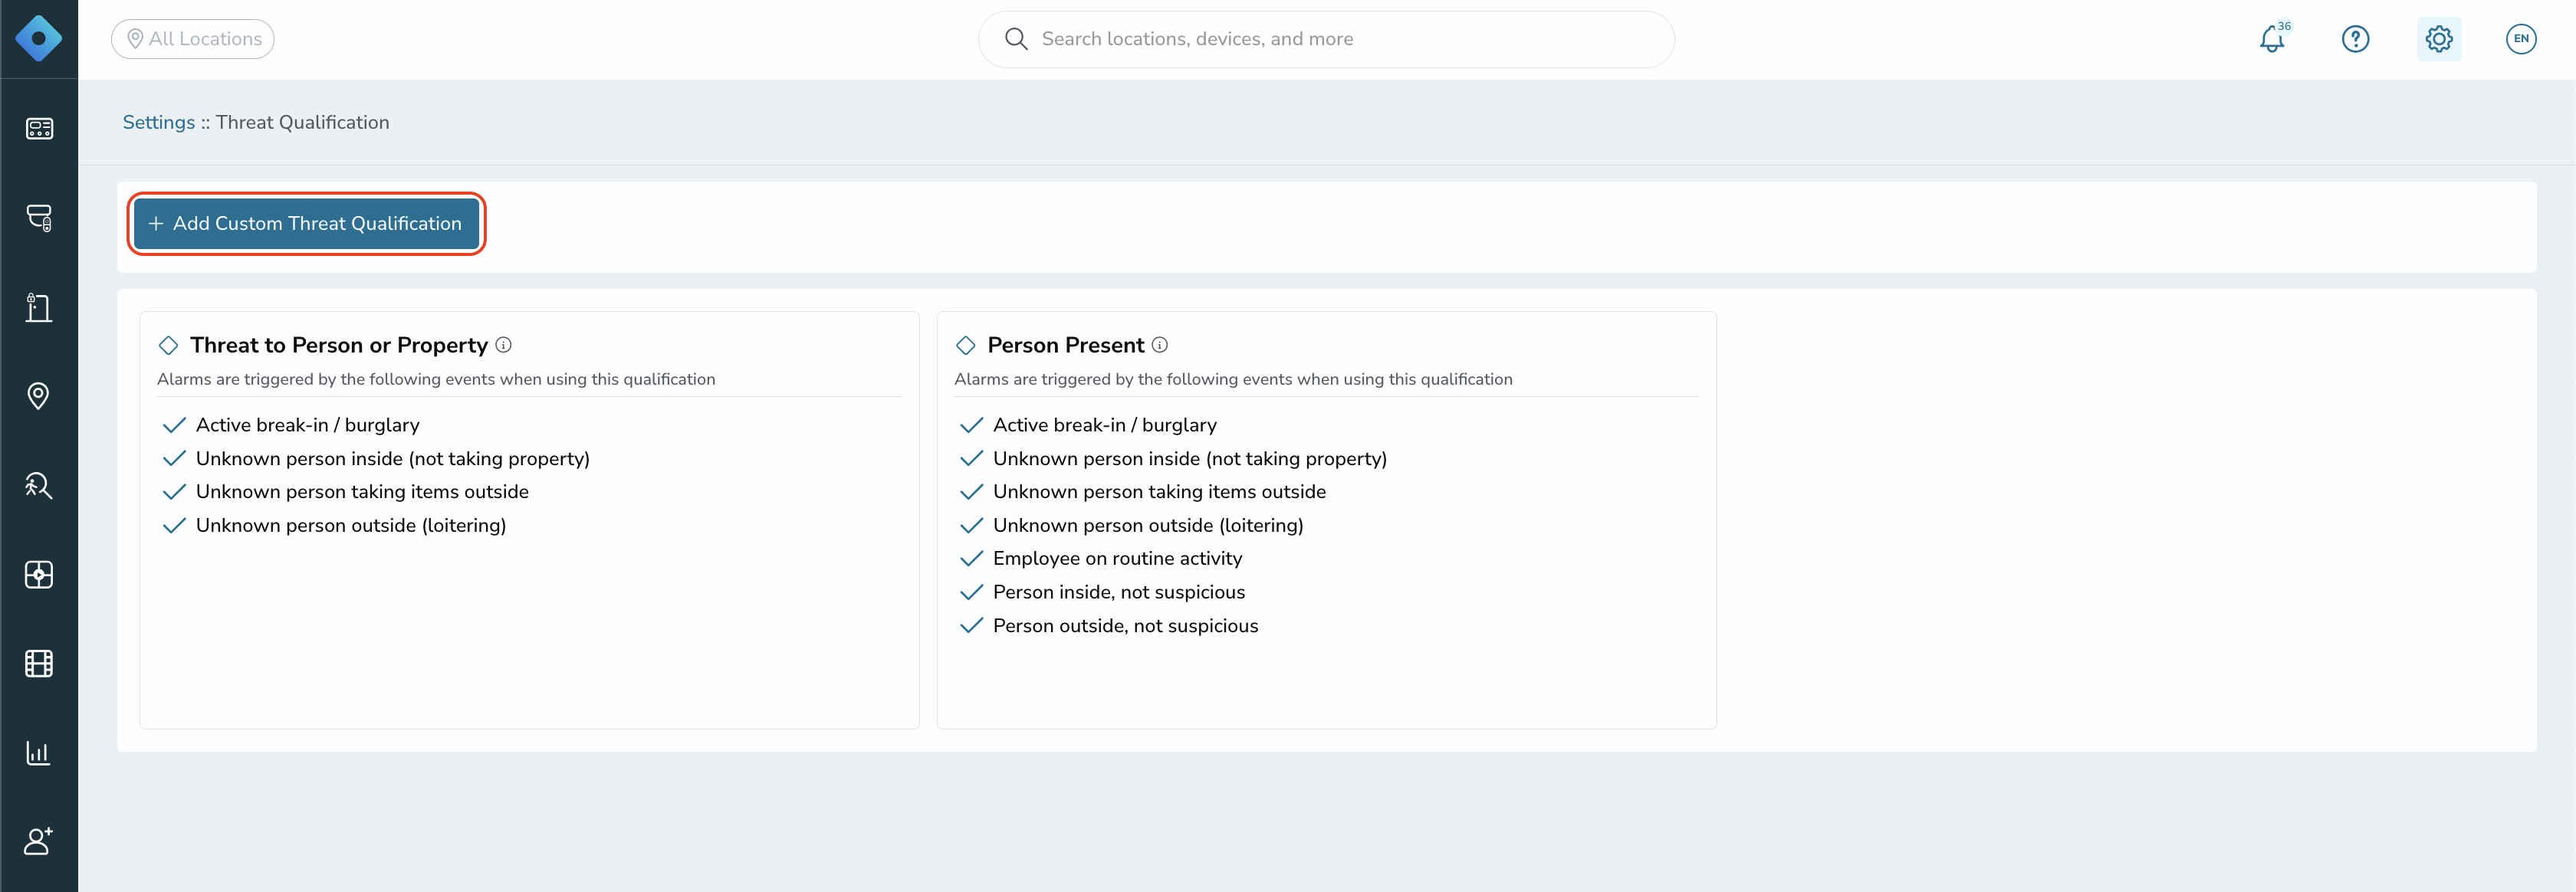
Task: Click Add Custom Threat Qualification button
Action: coord(306,223)
